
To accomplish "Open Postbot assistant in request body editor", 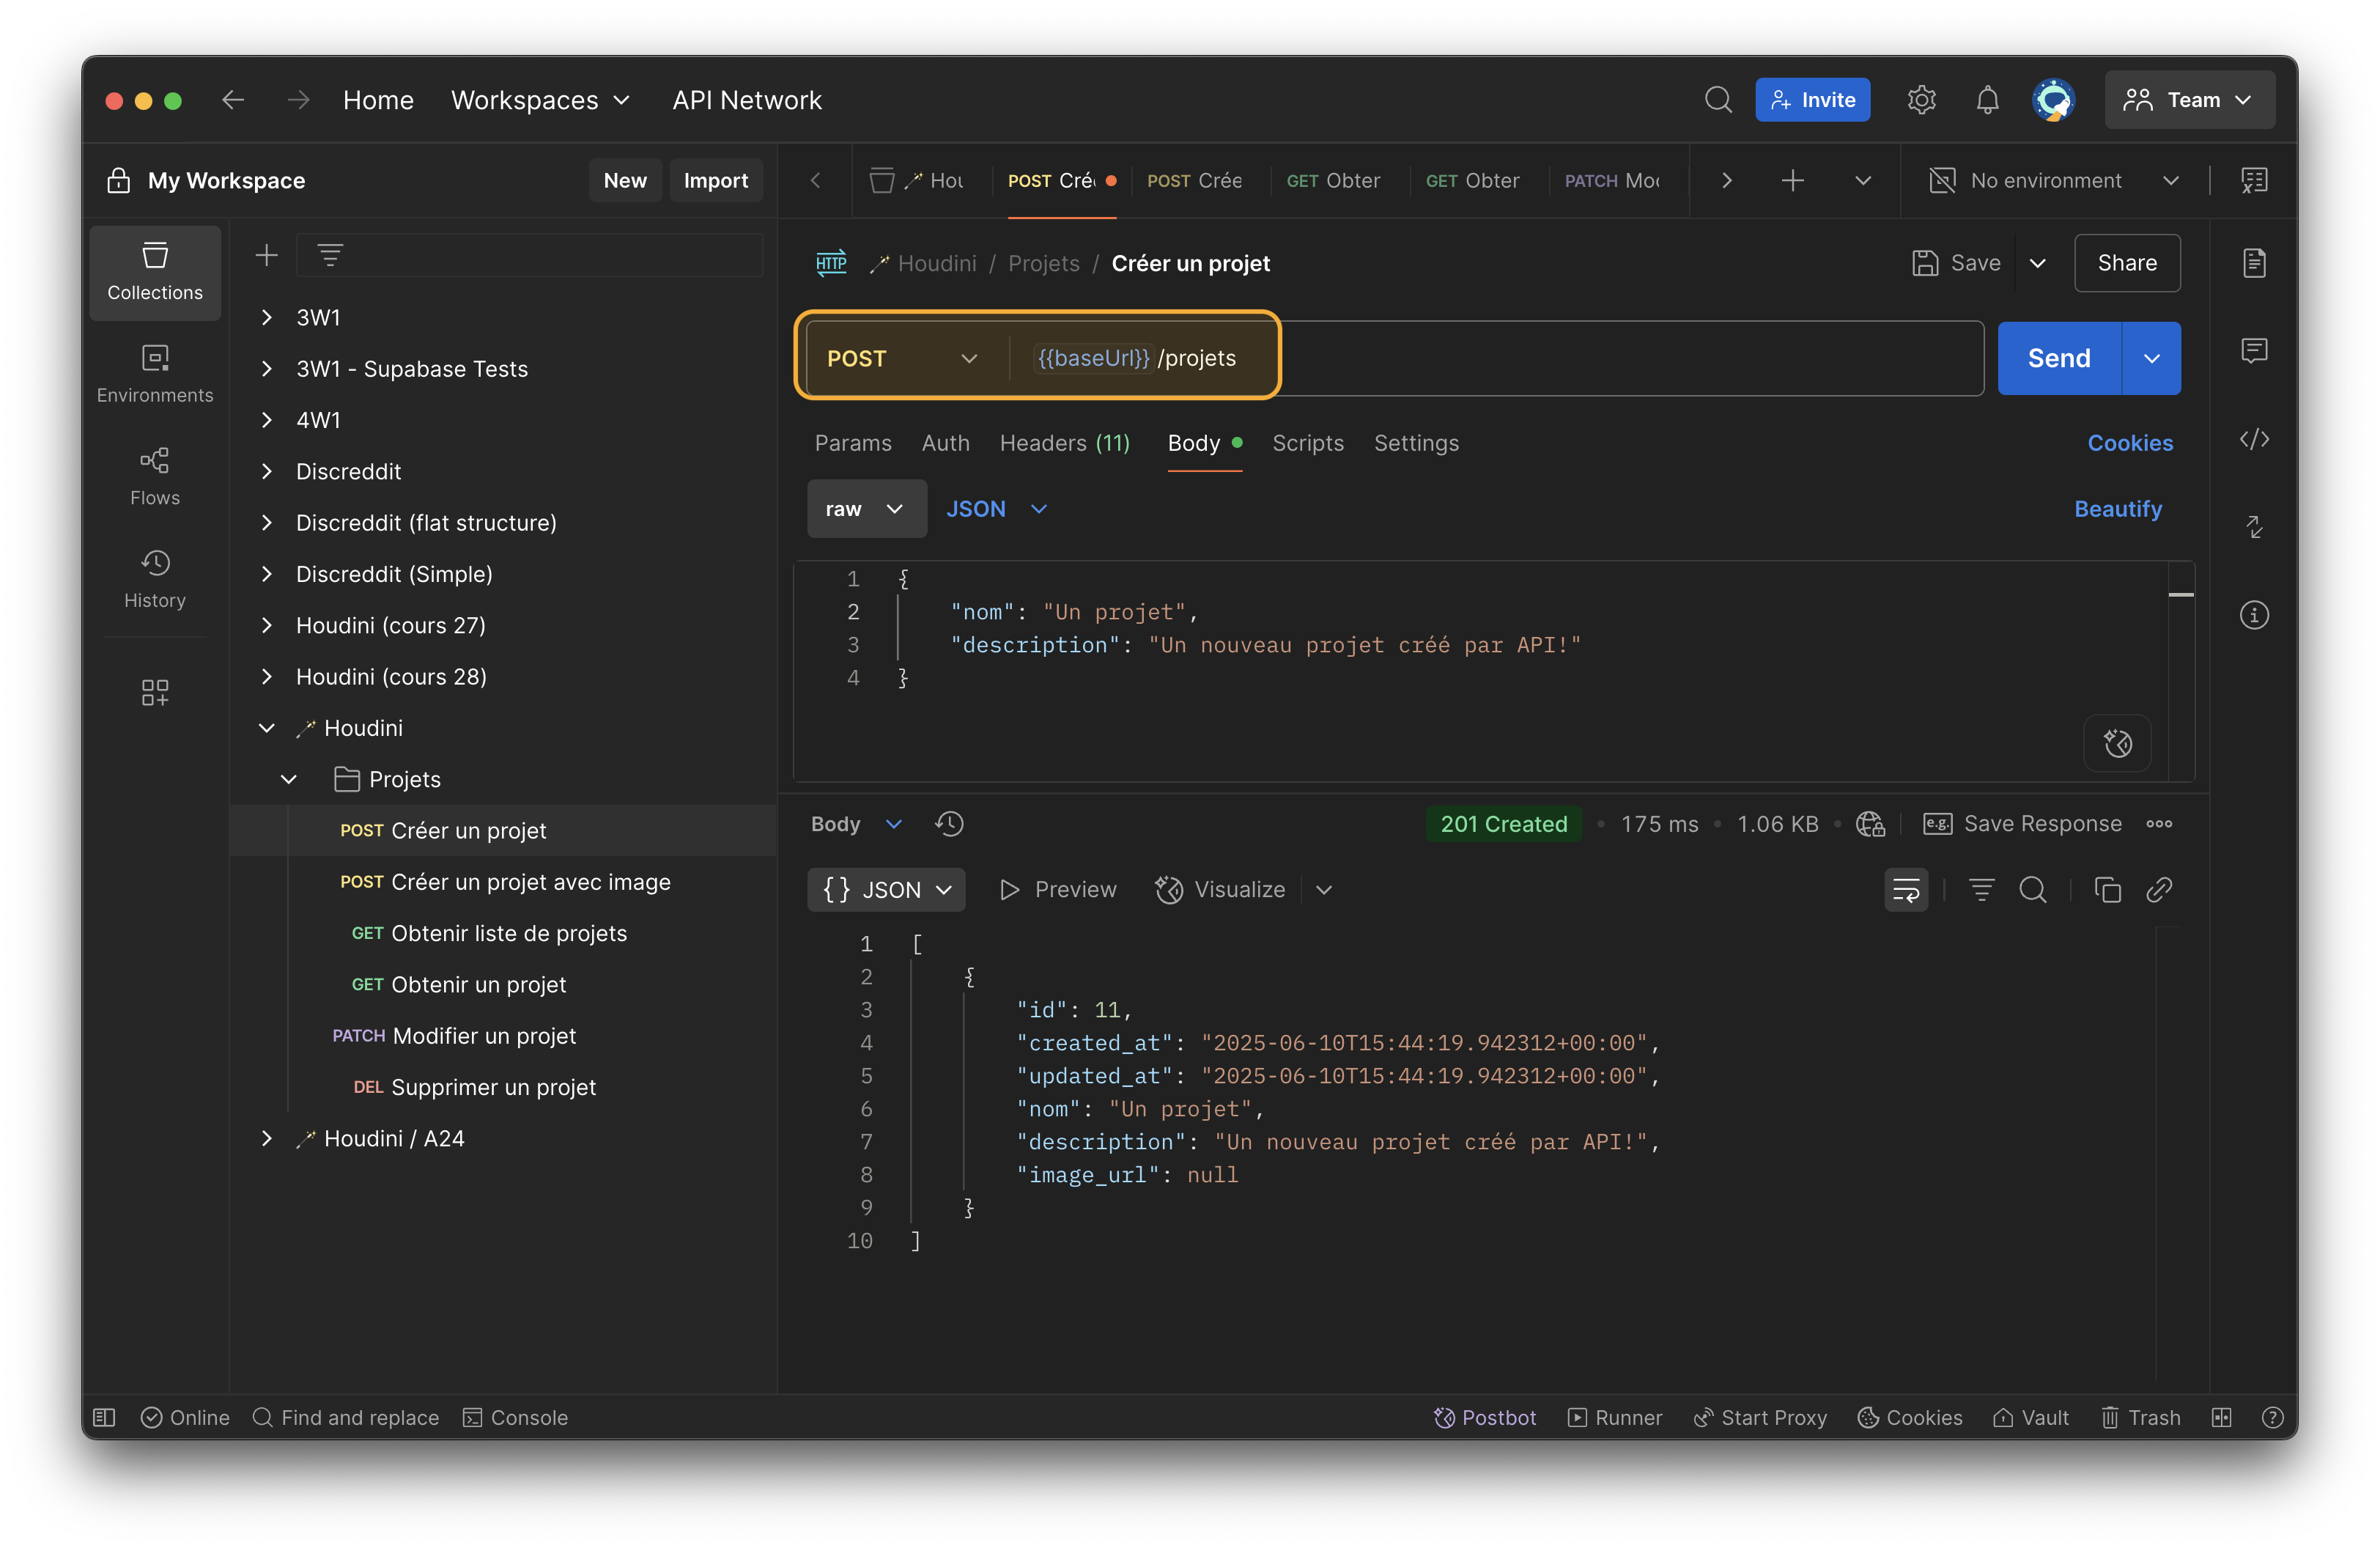I will 2117,743.
